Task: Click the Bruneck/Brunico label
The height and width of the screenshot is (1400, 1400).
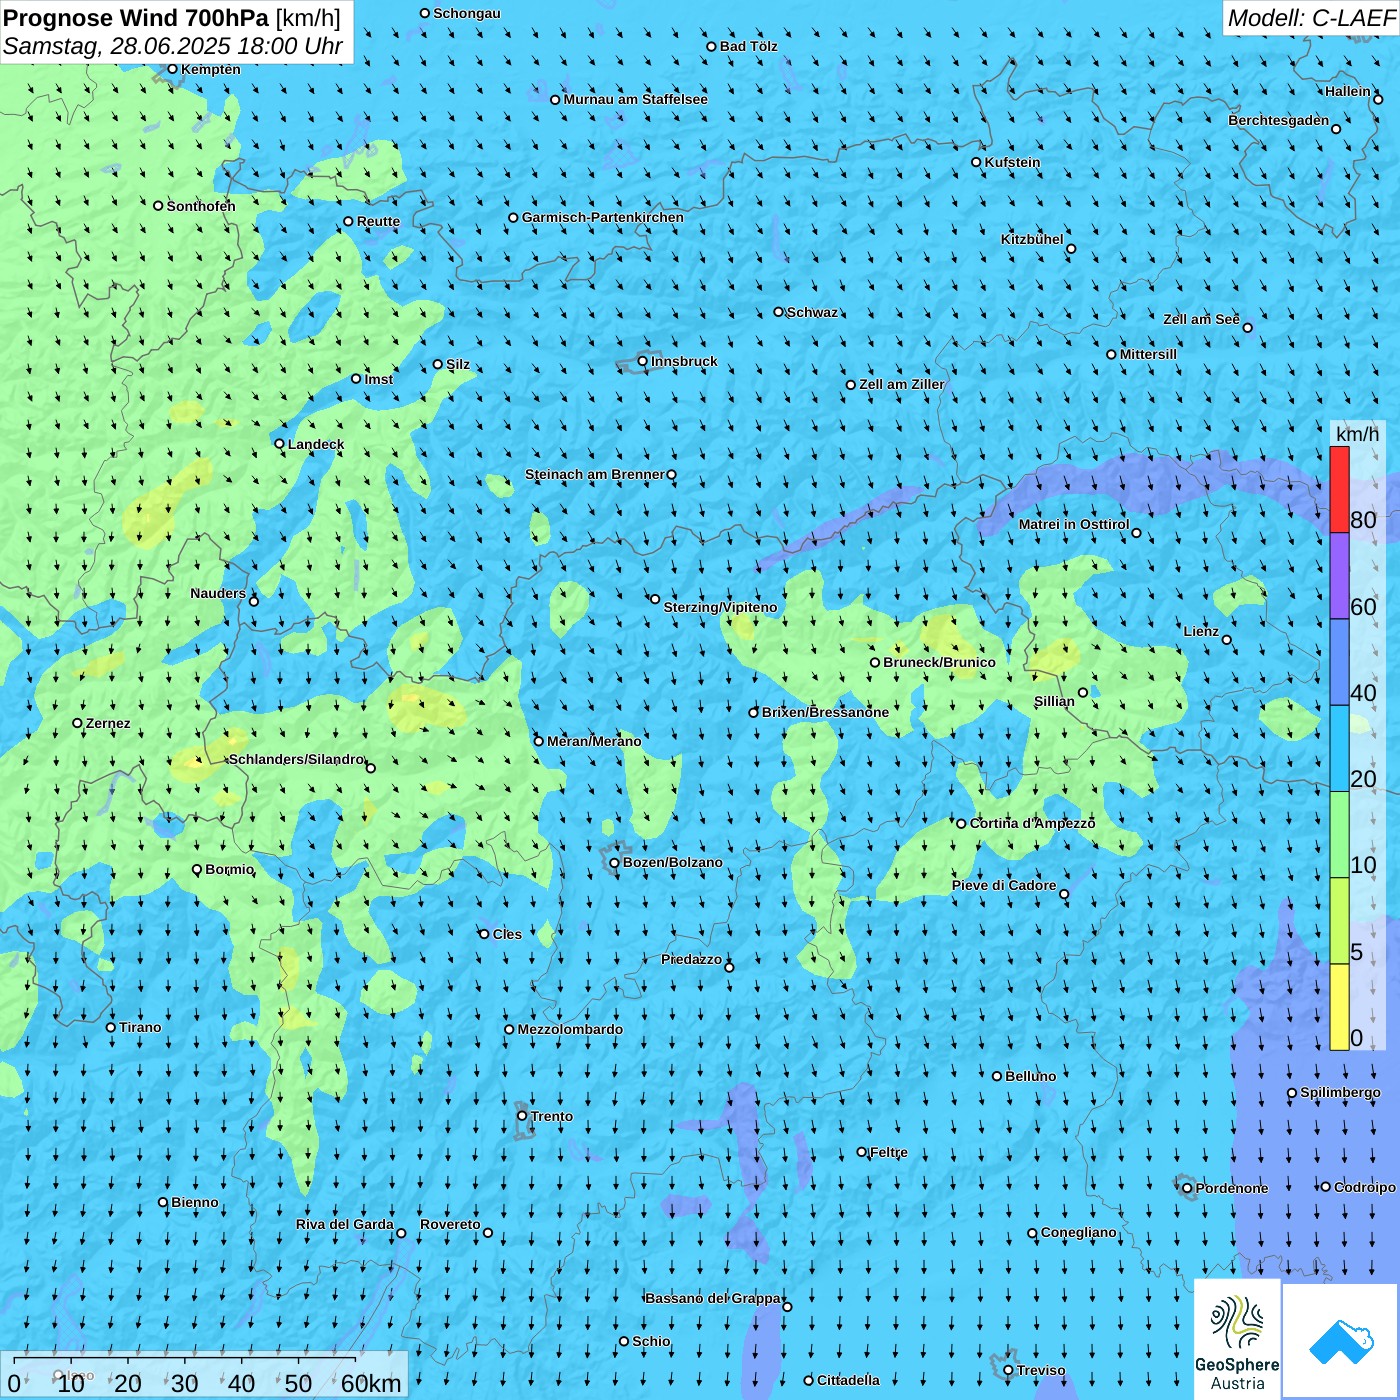Action: pos(939,662)
